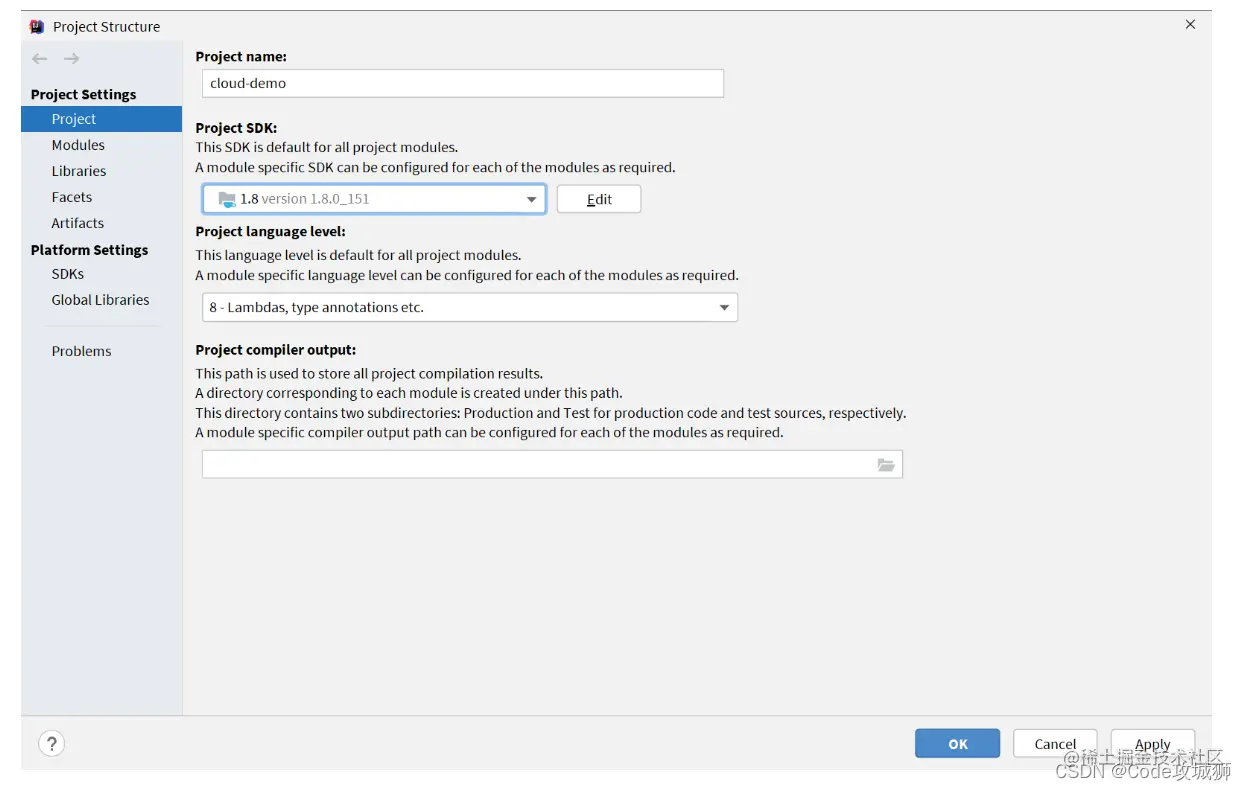Click the Platform Settings section header
This screenshot has width=1246, height=790.
pyautogui.click(x=89, y=250)
